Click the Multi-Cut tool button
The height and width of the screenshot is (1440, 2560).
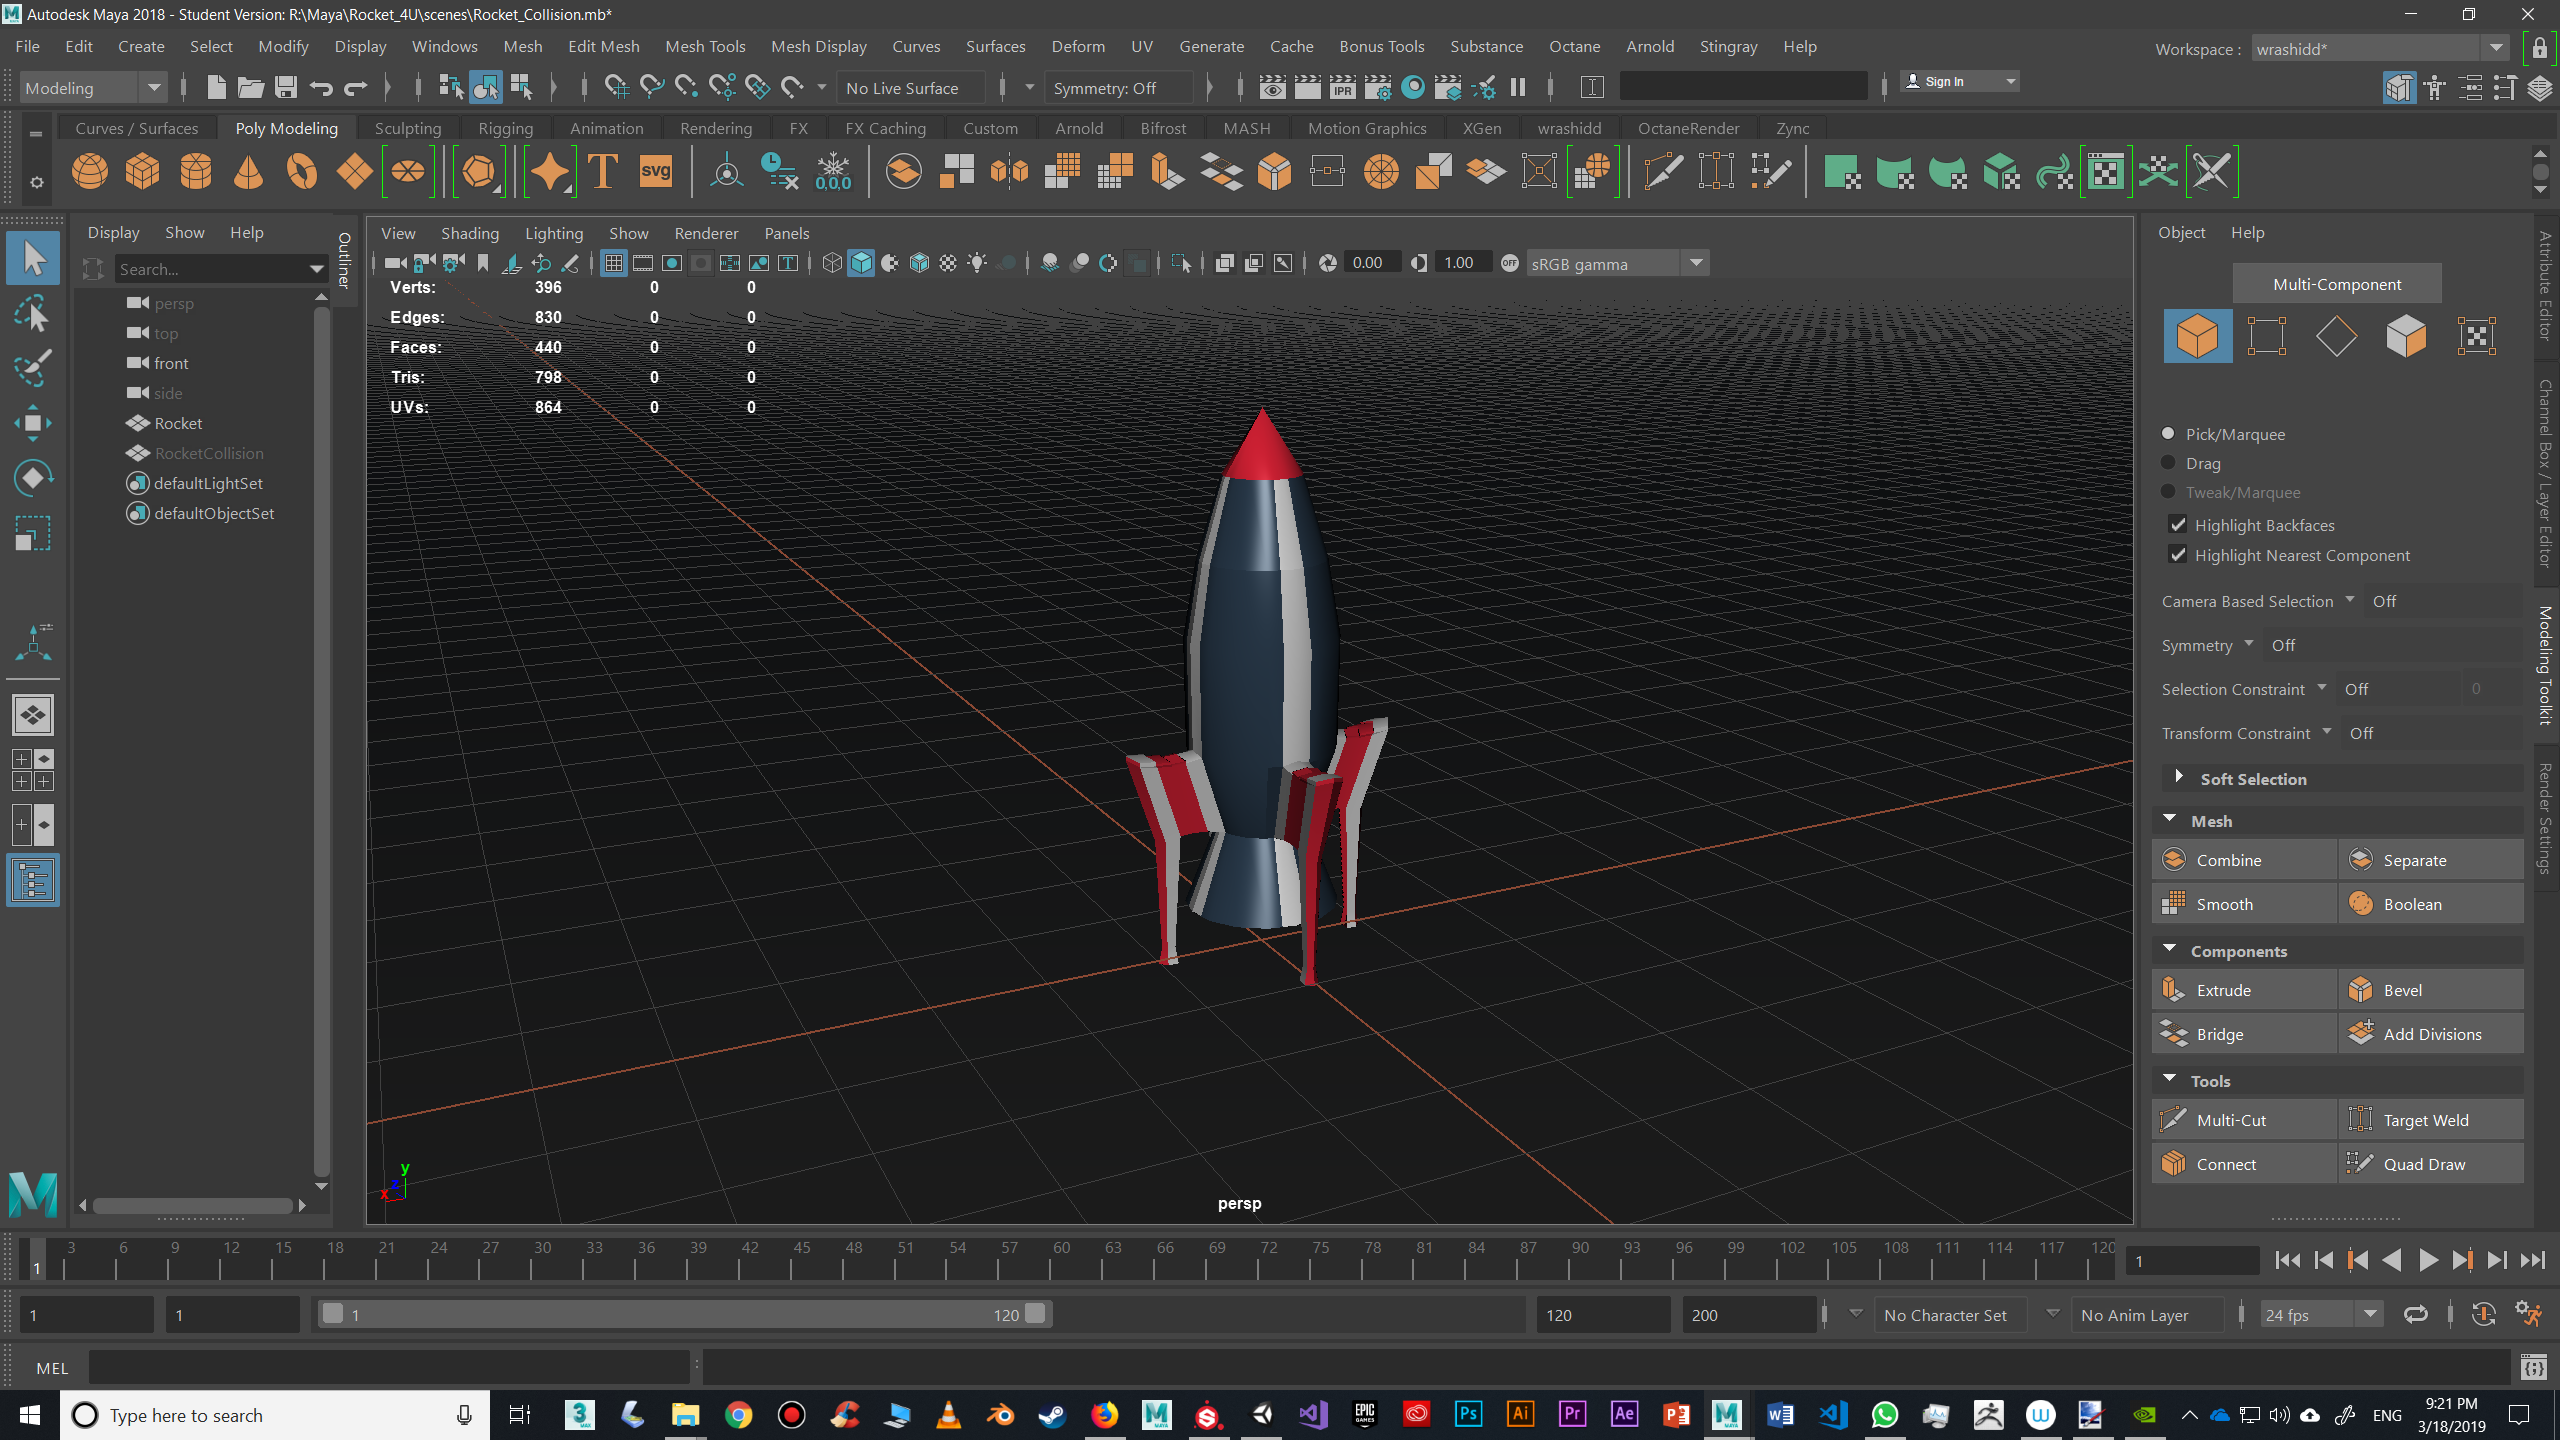click(x=2245, y=1120)
